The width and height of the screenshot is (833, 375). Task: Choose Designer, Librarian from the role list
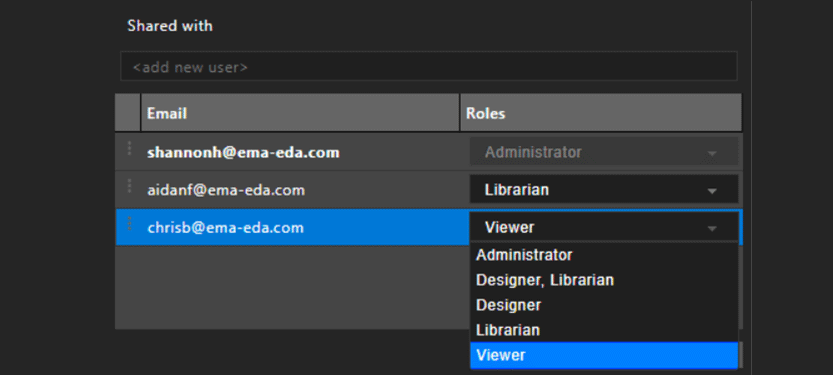coord(604,280)
